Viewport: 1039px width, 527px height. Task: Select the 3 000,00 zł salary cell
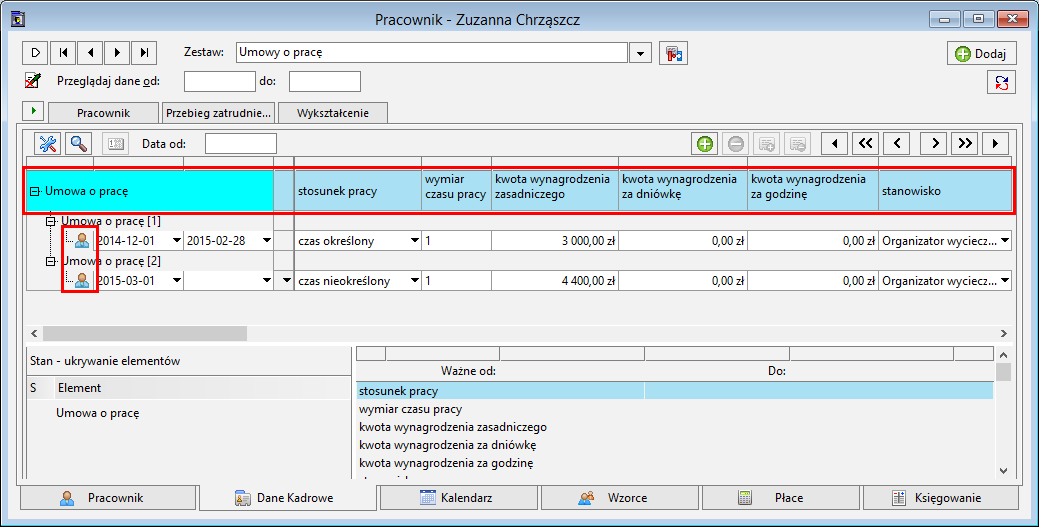(555, 241)
